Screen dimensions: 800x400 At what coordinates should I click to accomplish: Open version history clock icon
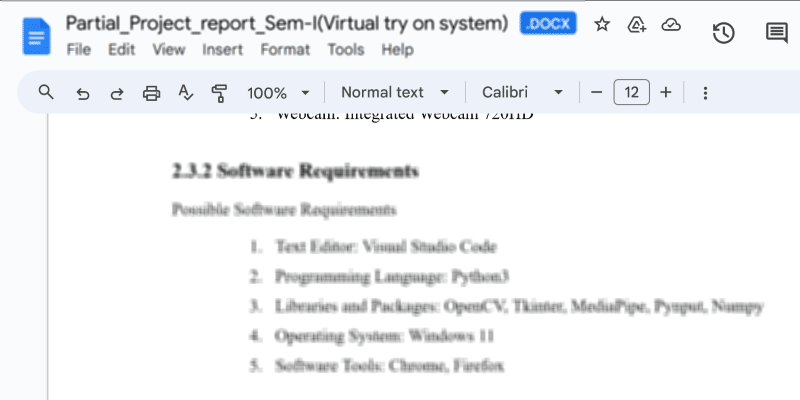[723, 33]
